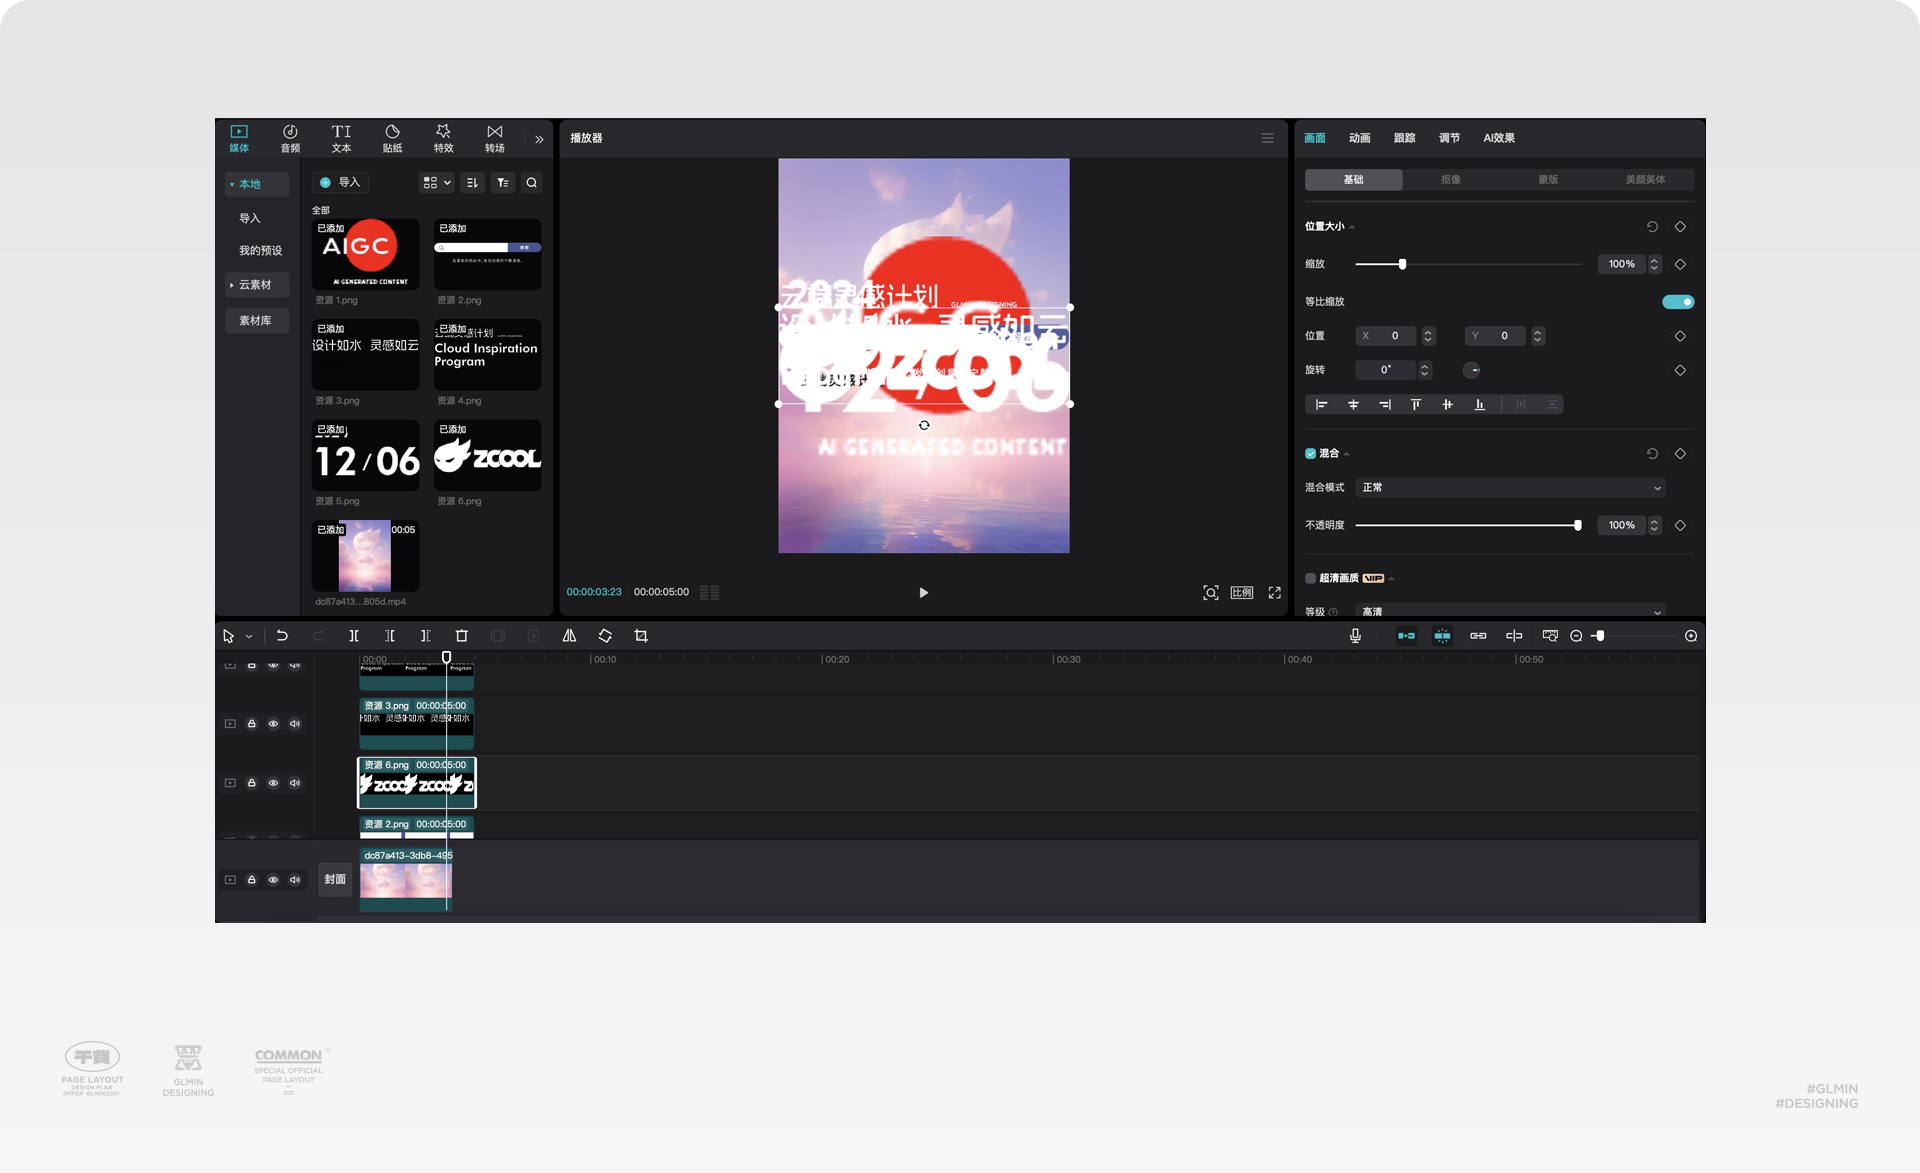This screenshot has height=1173, width=1920.
Task: Toggle the 等比缩放 switch
Action: (1677, 302)
